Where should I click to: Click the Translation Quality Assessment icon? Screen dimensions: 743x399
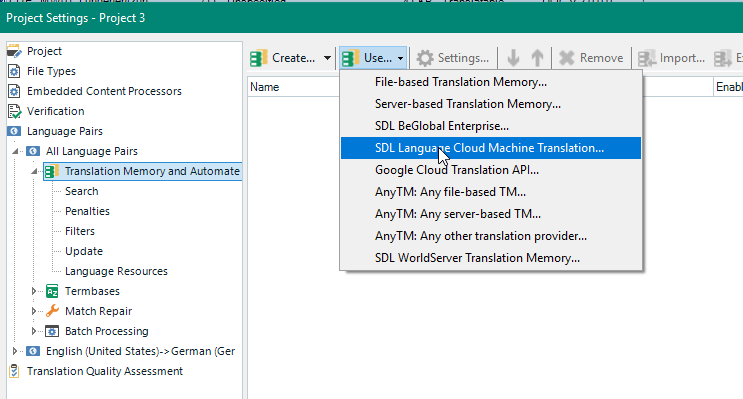[14, 371]
